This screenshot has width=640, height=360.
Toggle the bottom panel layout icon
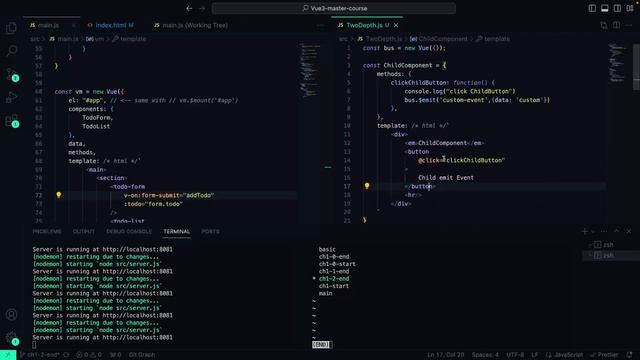pos(604,8)
